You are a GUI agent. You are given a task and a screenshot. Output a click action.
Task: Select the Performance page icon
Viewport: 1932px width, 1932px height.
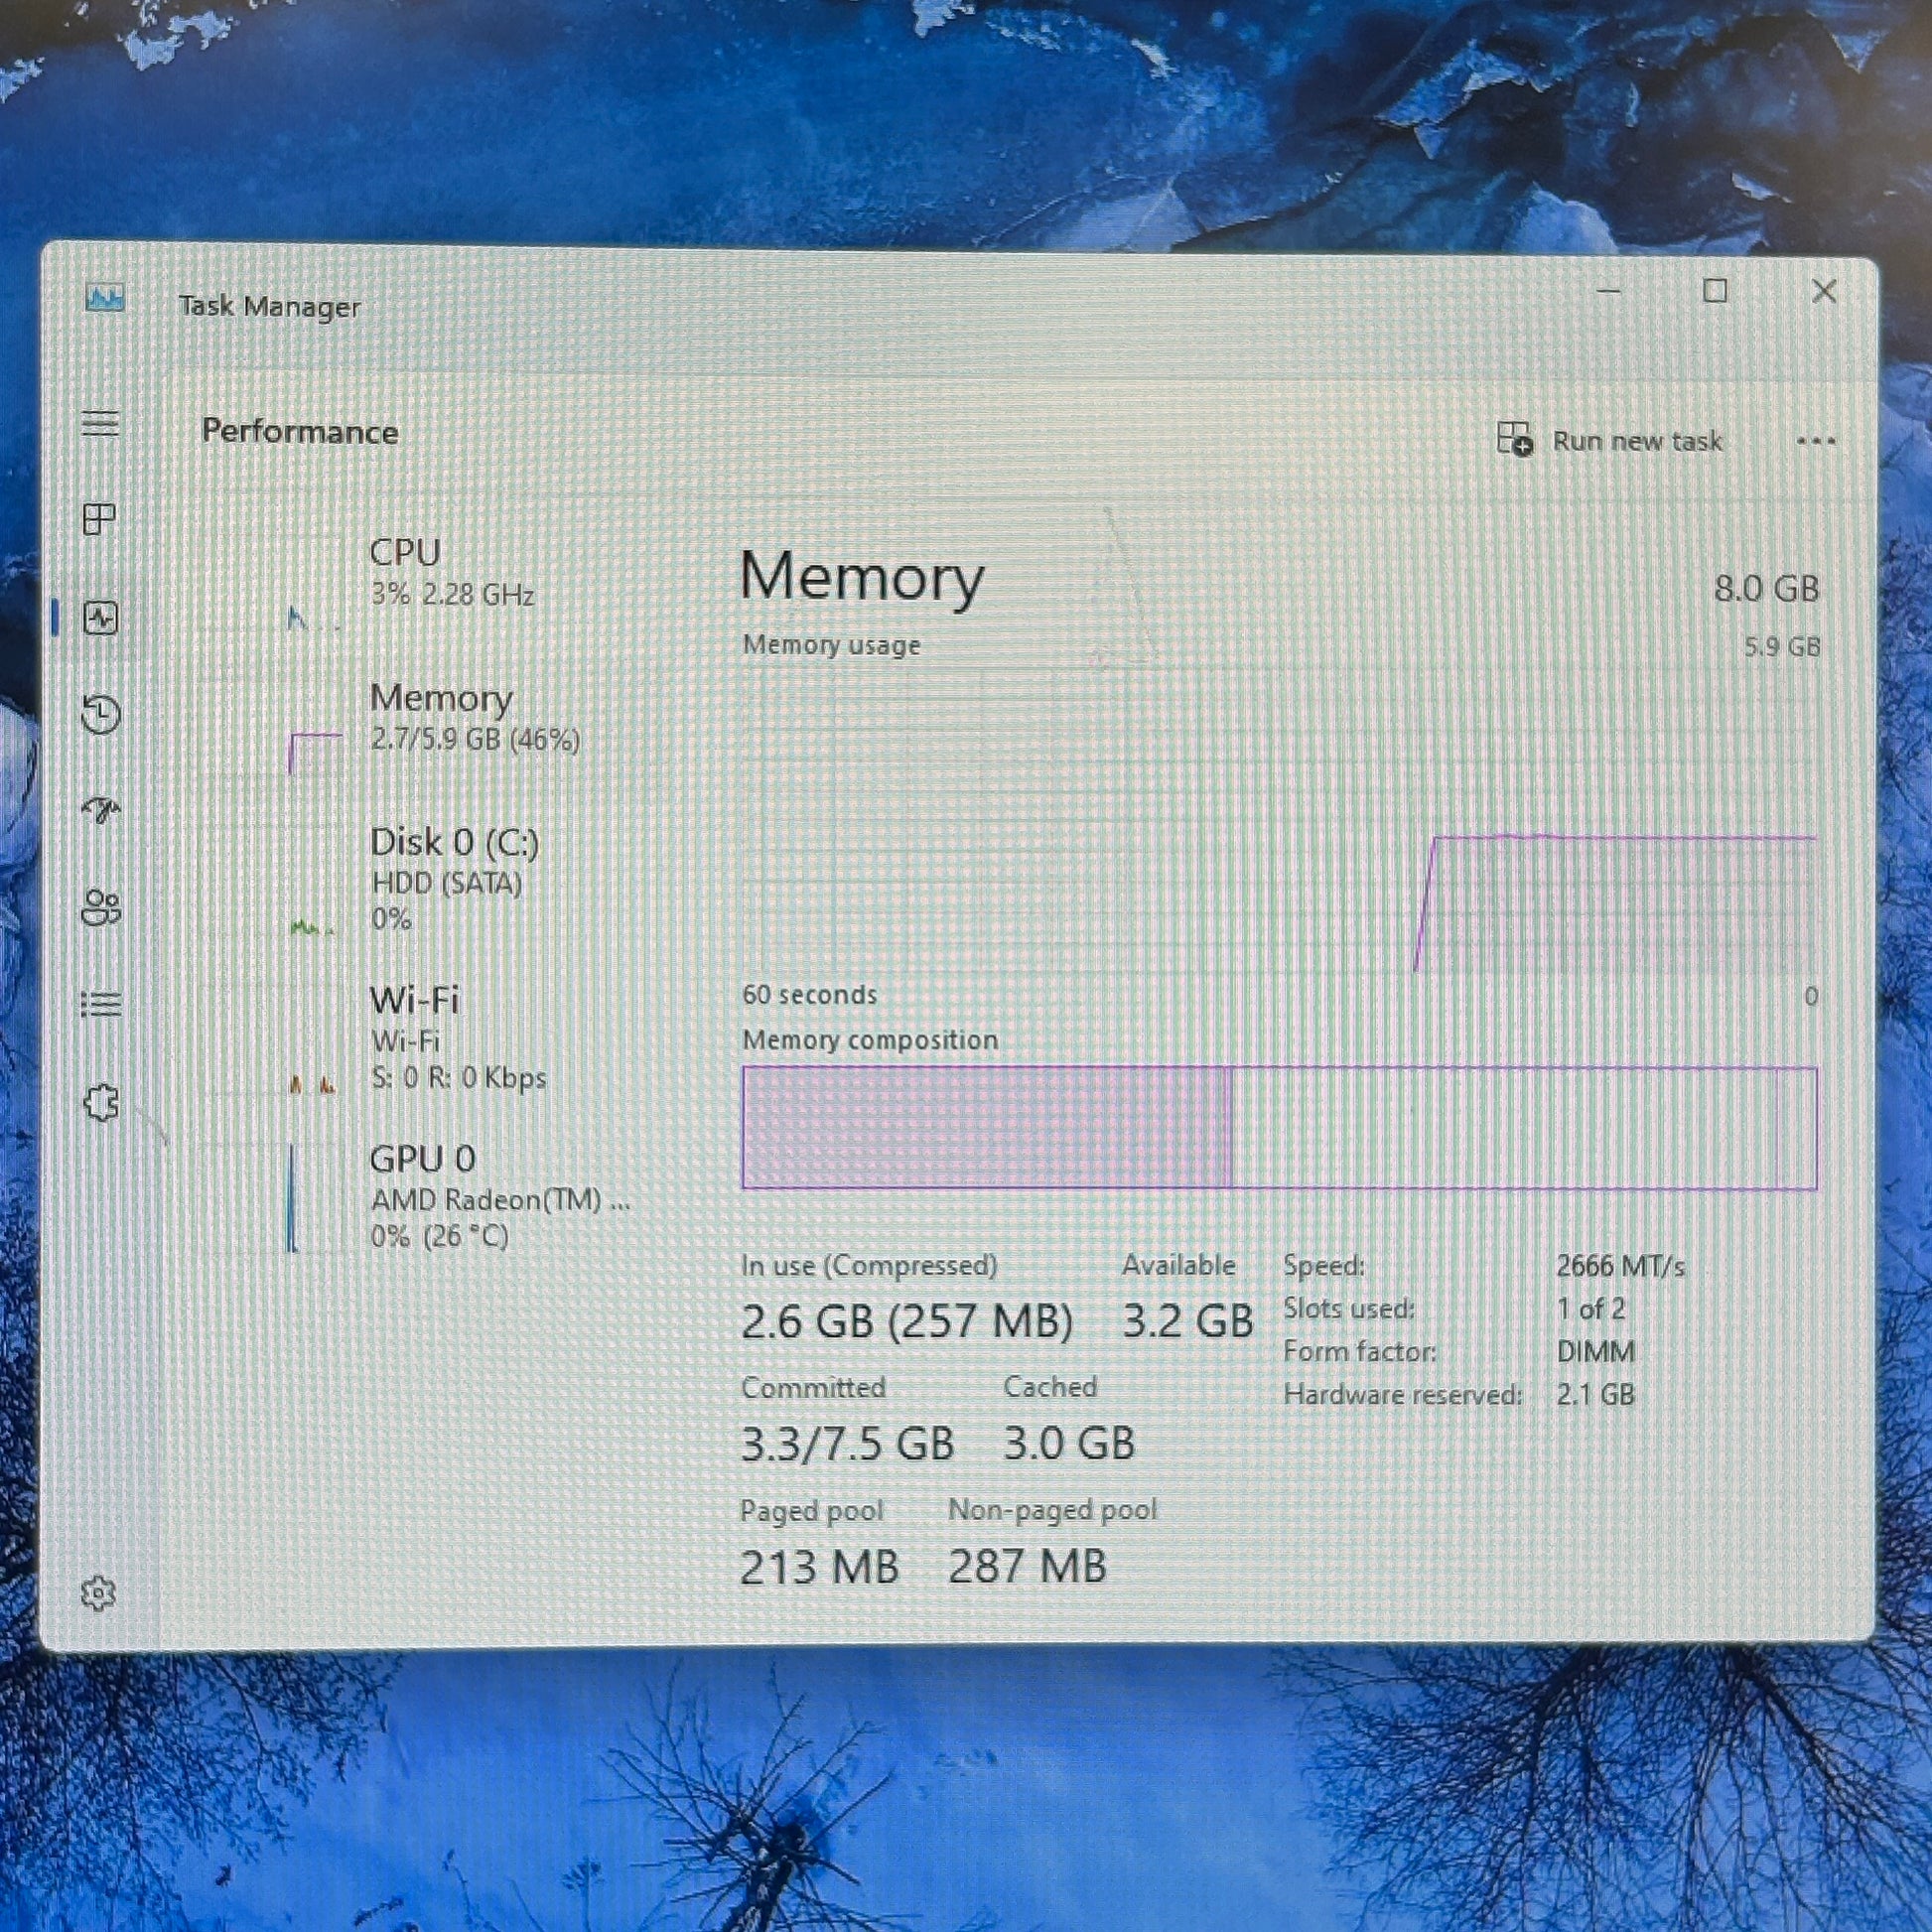click(x=100, y=618)
